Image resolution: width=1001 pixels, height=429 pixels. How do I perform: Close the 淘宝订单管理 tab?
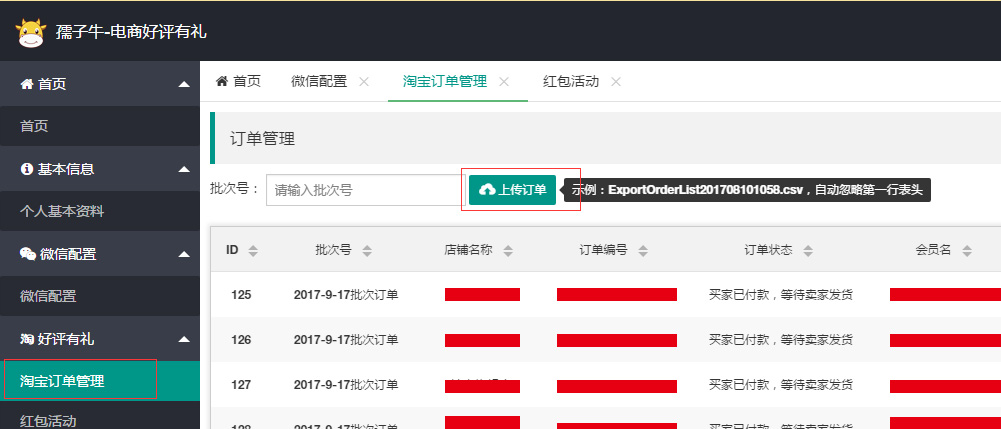tap(504, 82)
